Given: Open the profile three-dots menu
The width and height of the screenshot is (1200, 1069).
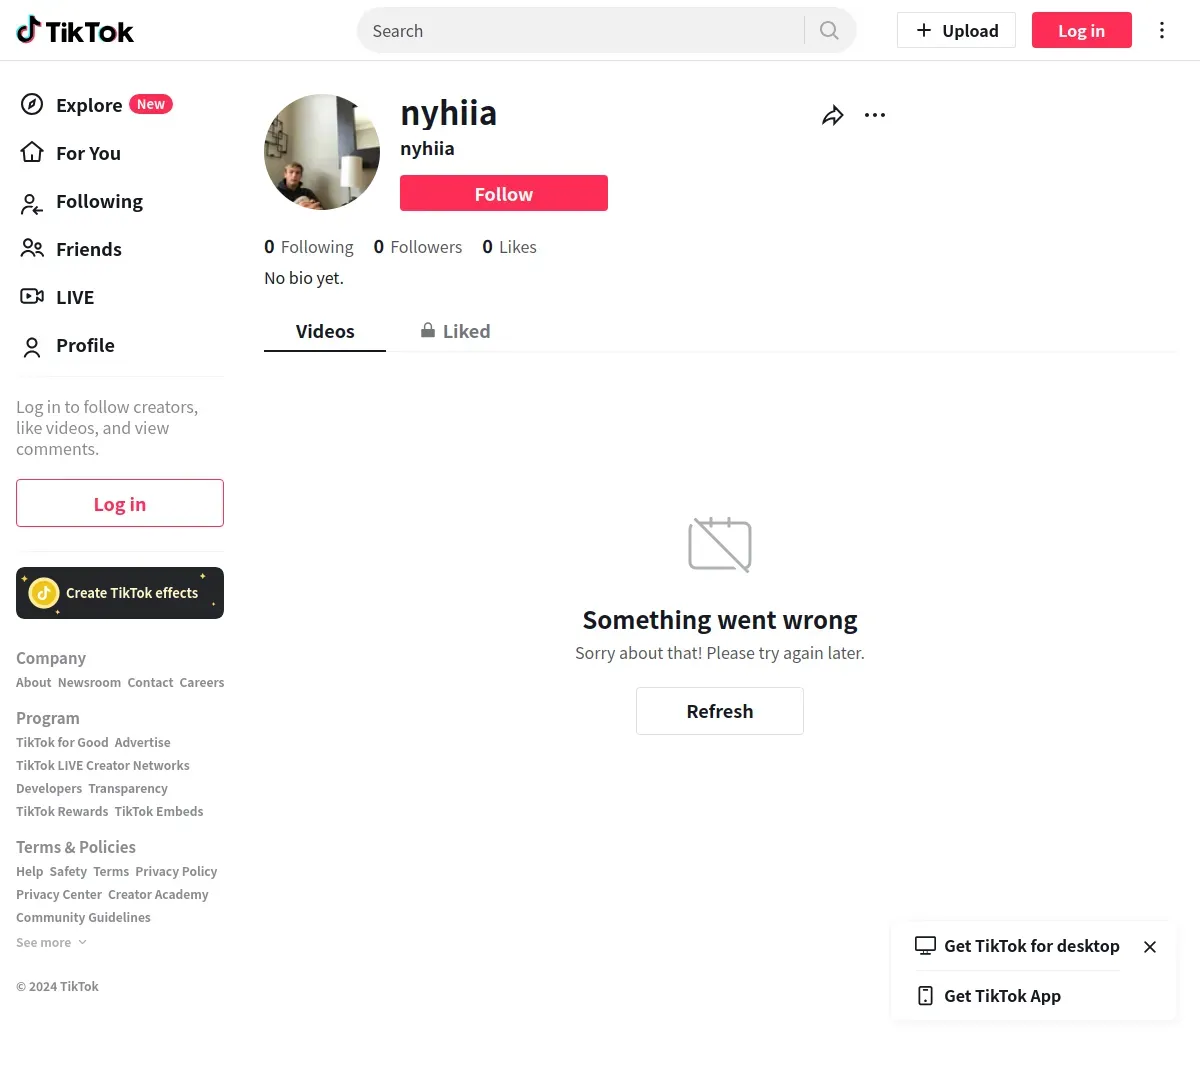Looking at the screenshot, I should [x=875, y=116].
